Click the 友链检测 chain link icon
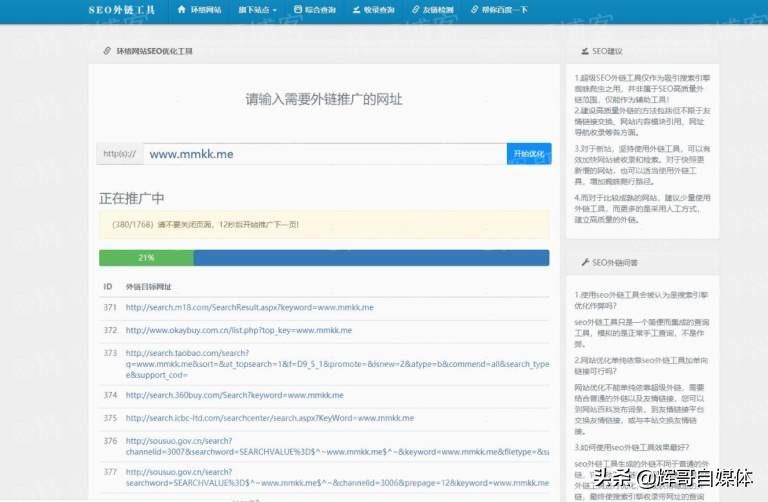Viewport: 768px width, 502px height. click(x=415, y=9)
